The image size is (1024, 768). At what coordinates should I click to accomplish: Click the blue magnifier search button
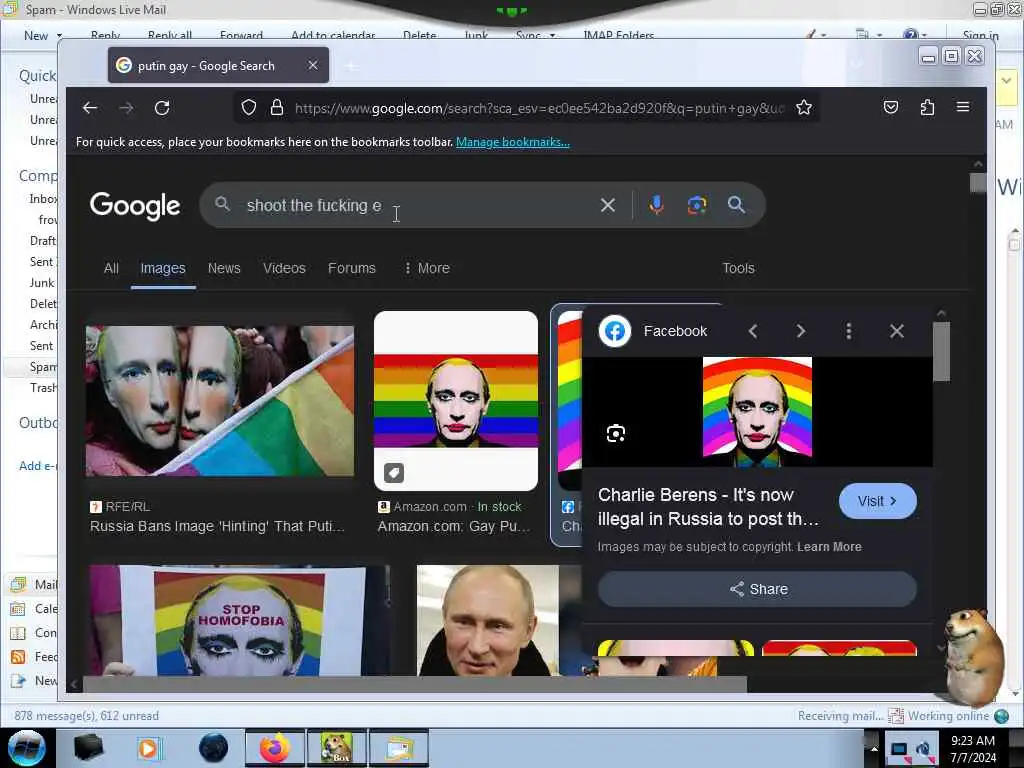(736, 205)
